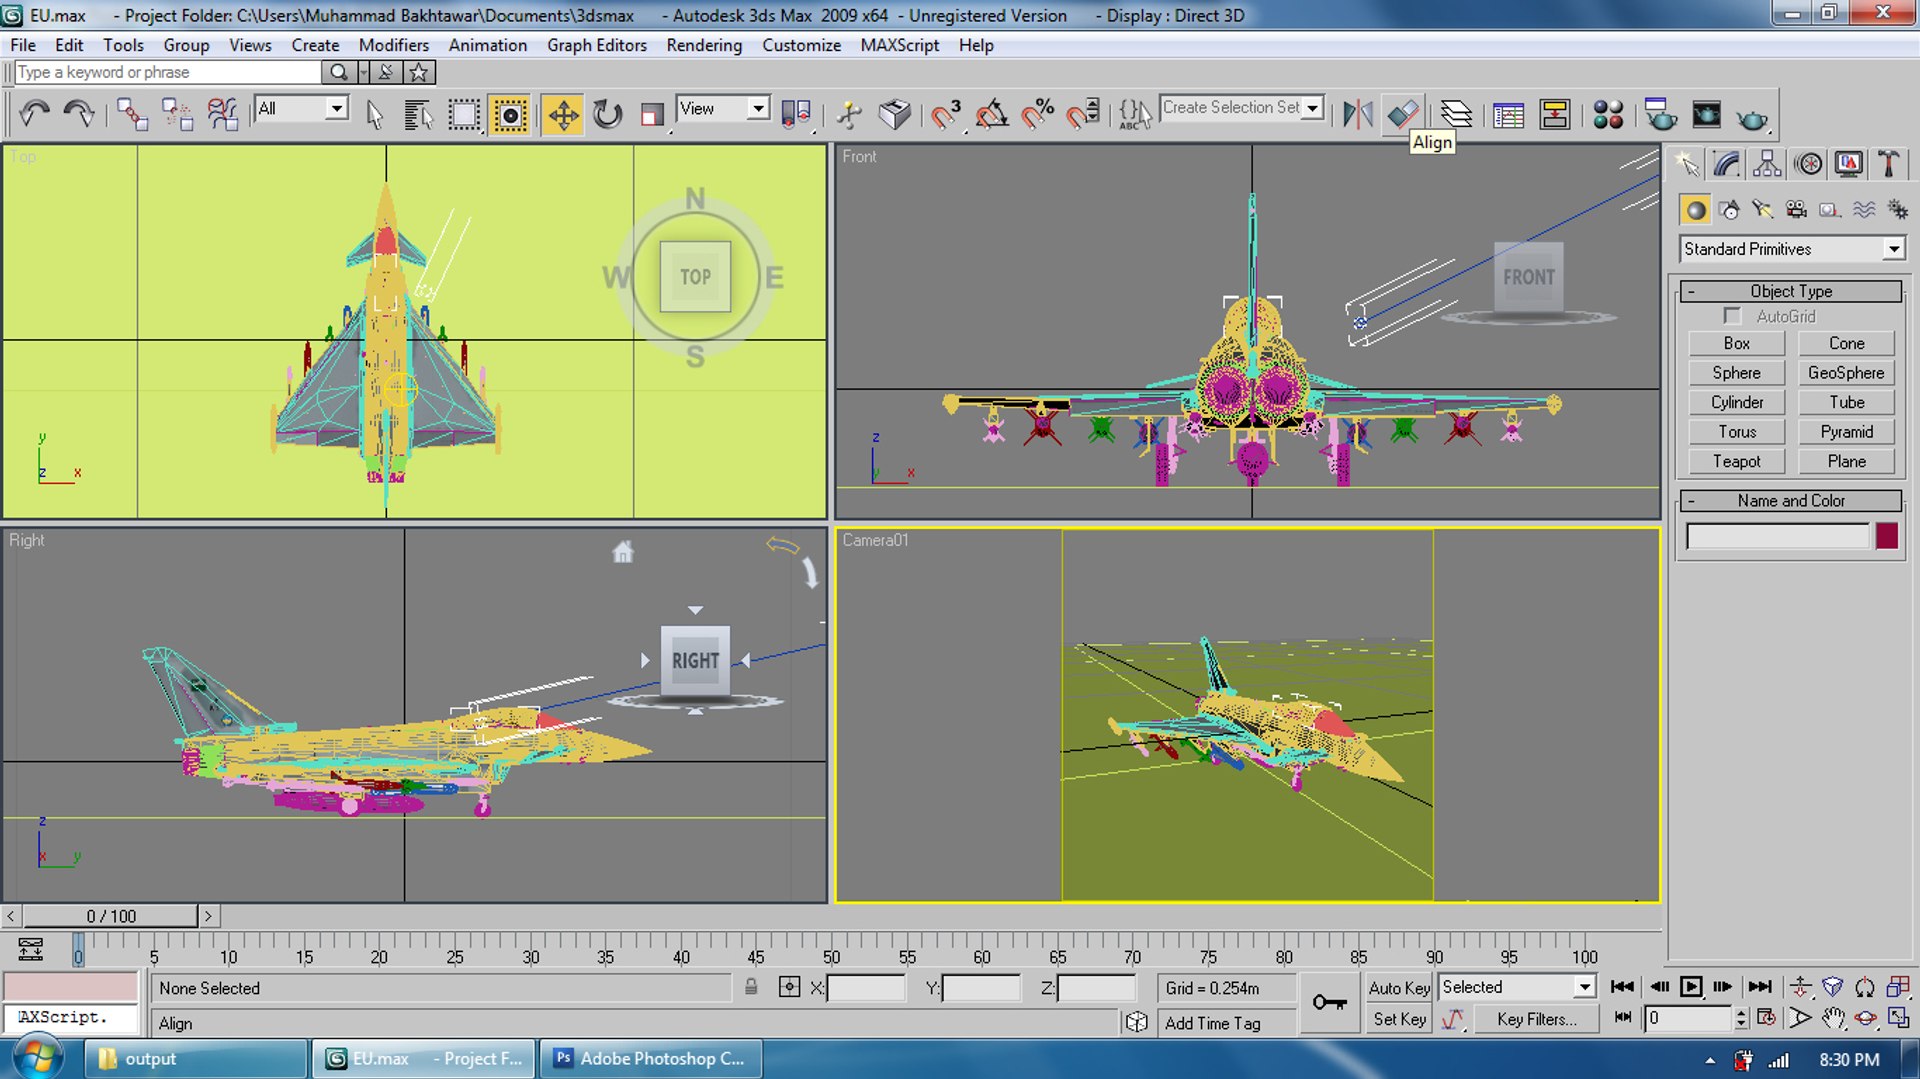Open the Layer Manager
The height and width of the screenshot is (1079, 1920).
coord(1455,115)
